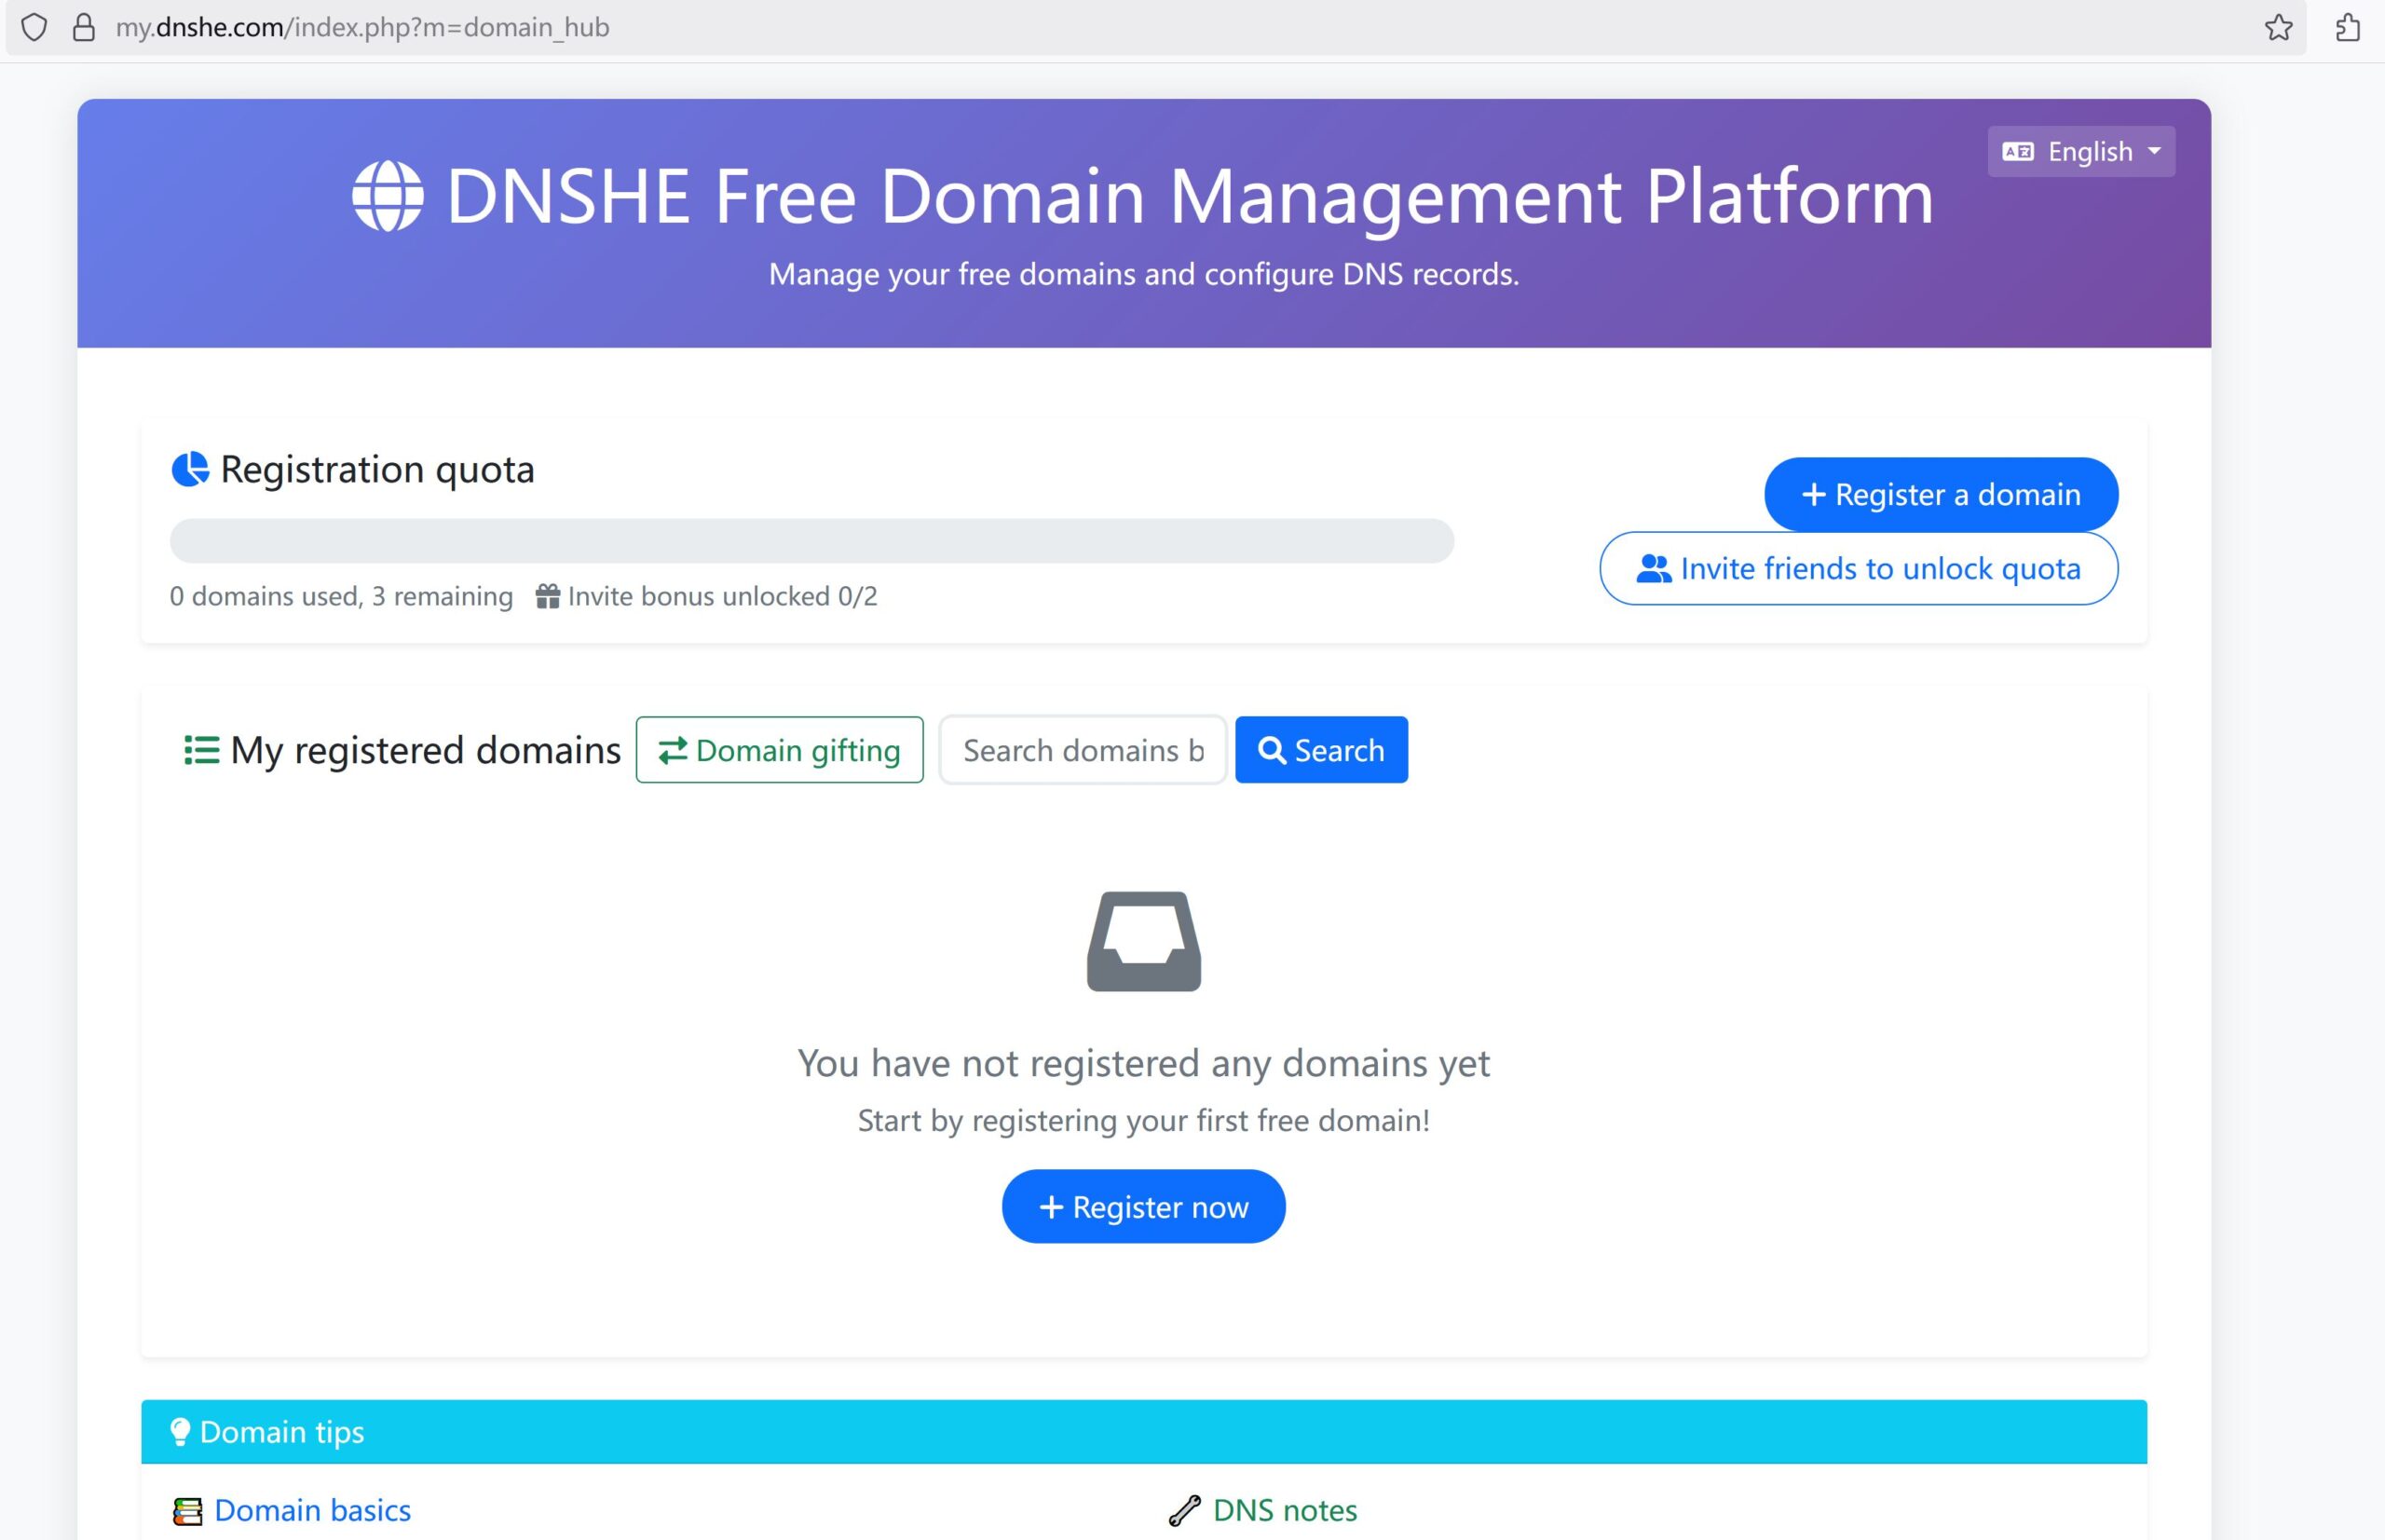The height and width of the screenshot is (1540, 2385).
Task: Switch to the Domain gifting view
Action: (780, 750)
